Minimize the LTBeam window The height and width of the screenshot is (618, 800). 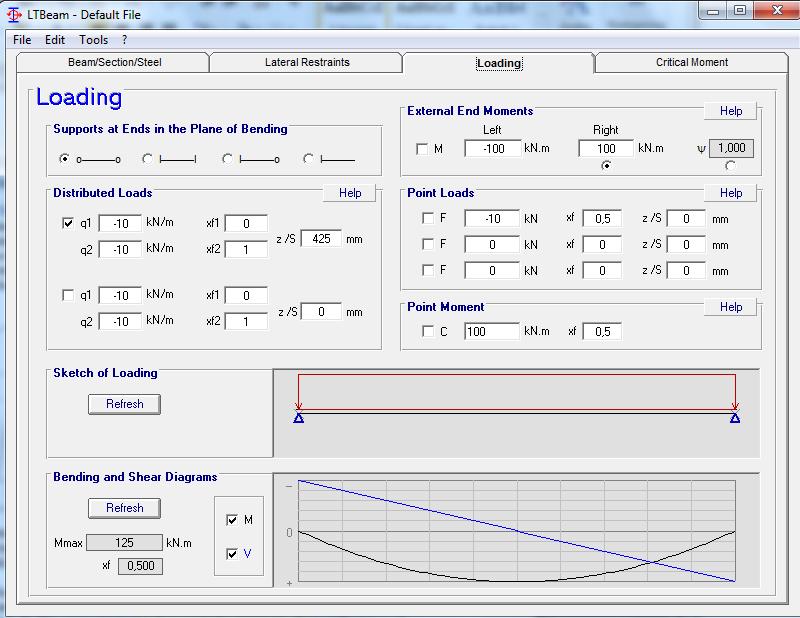713,11
